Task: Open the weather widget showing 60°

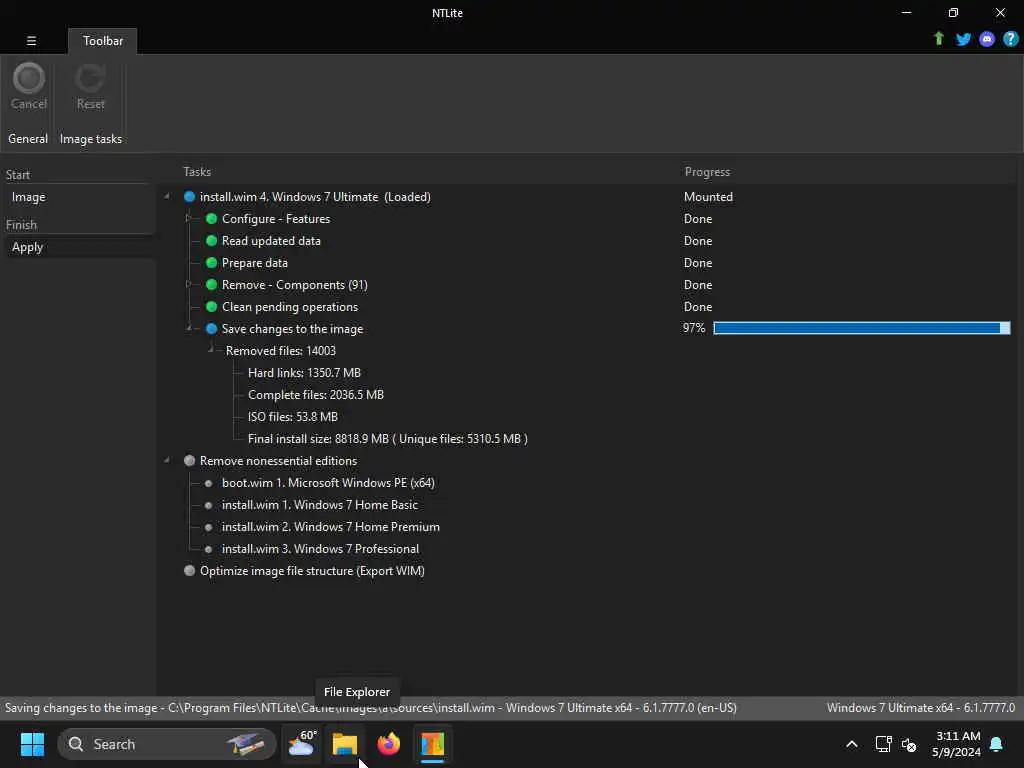Action: [302, 744]
